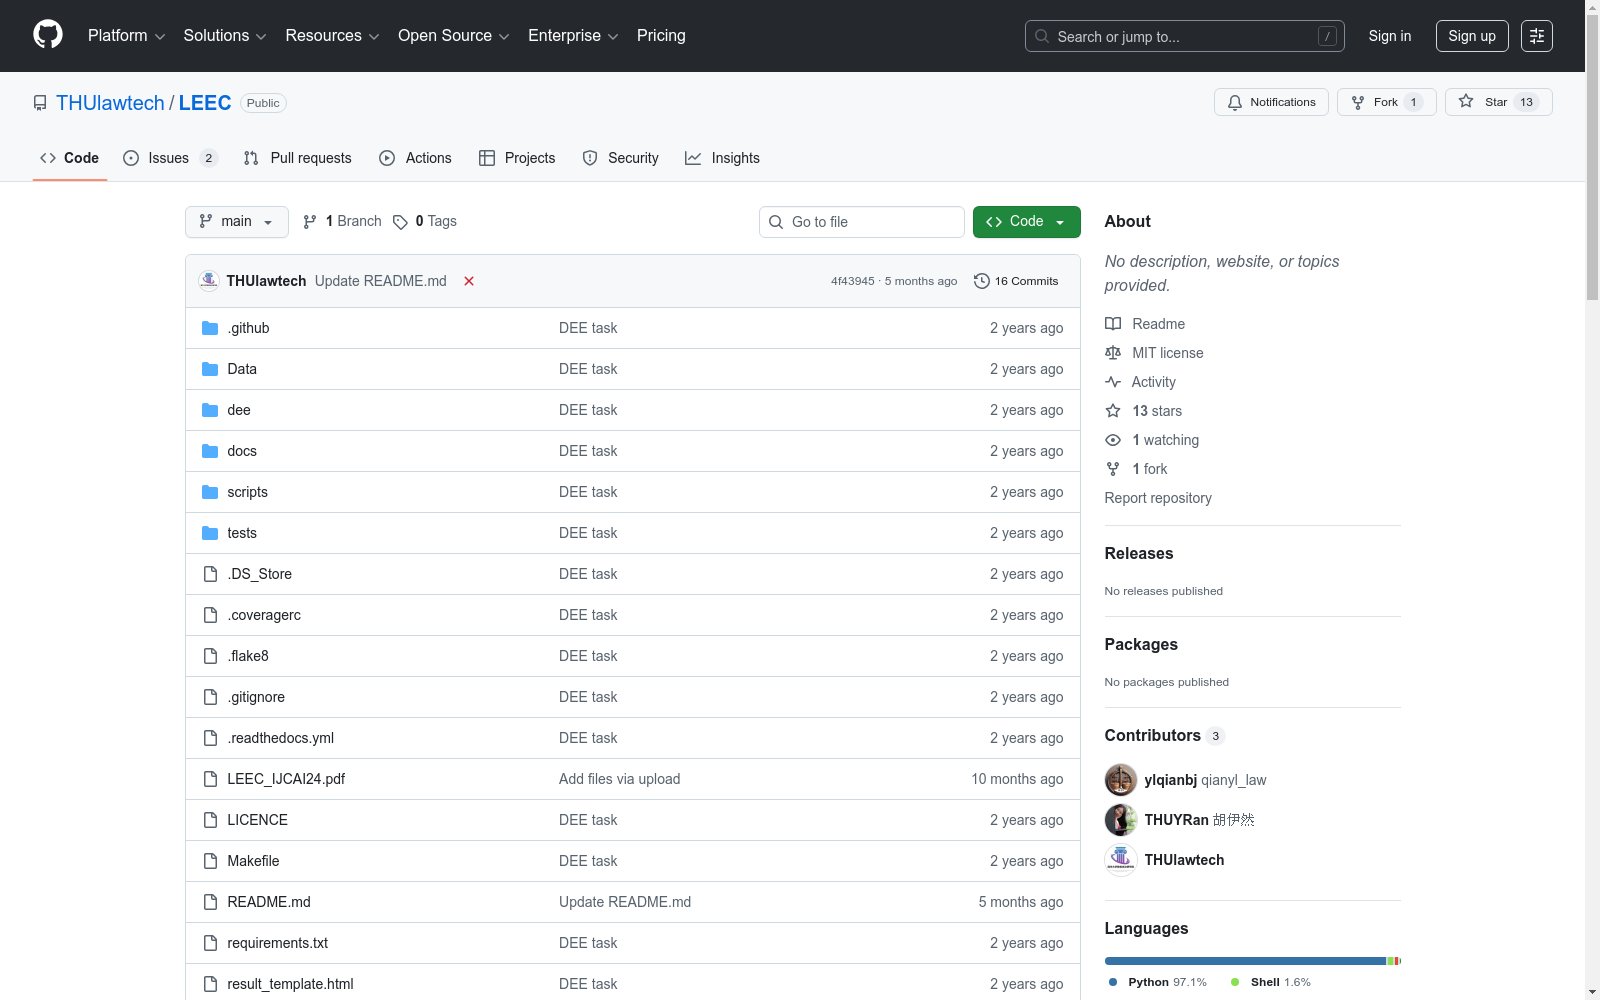Viewport: 1600px width, 1000px height.
Task: Click the repository icon beside THUlawtech
Action: (40, 103)
